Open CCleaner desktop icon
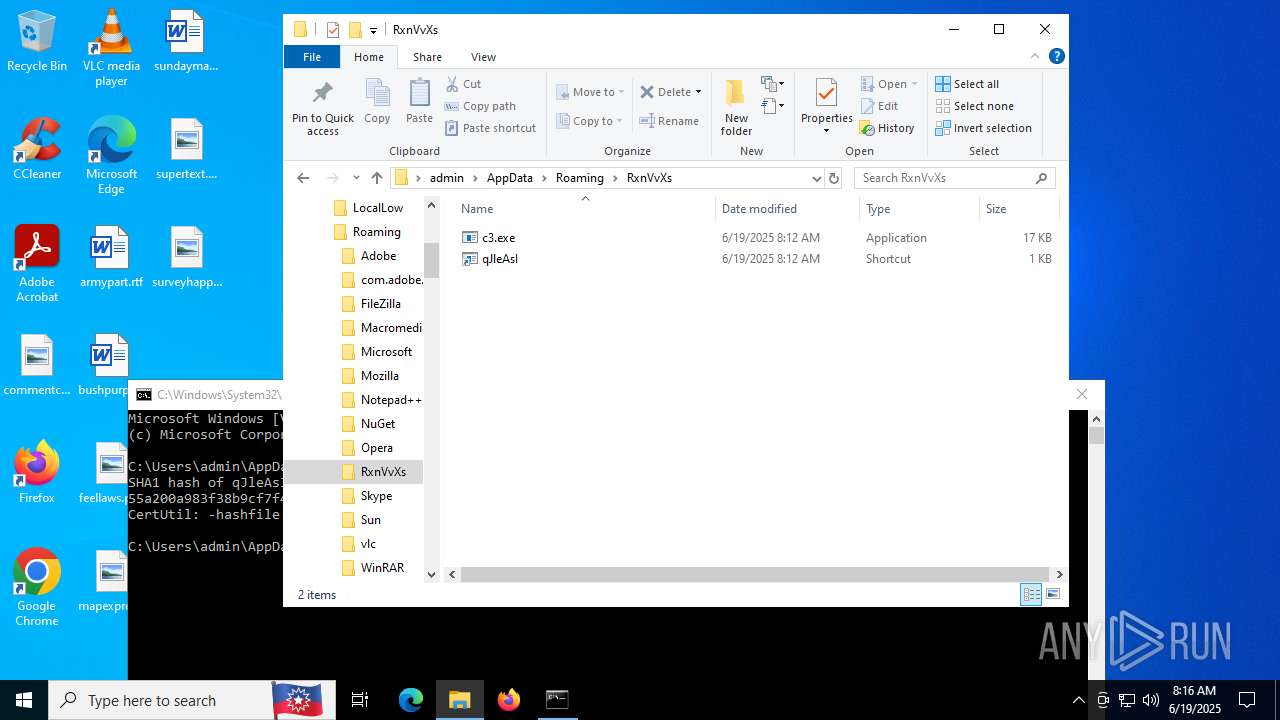 [x=37, y=149]
